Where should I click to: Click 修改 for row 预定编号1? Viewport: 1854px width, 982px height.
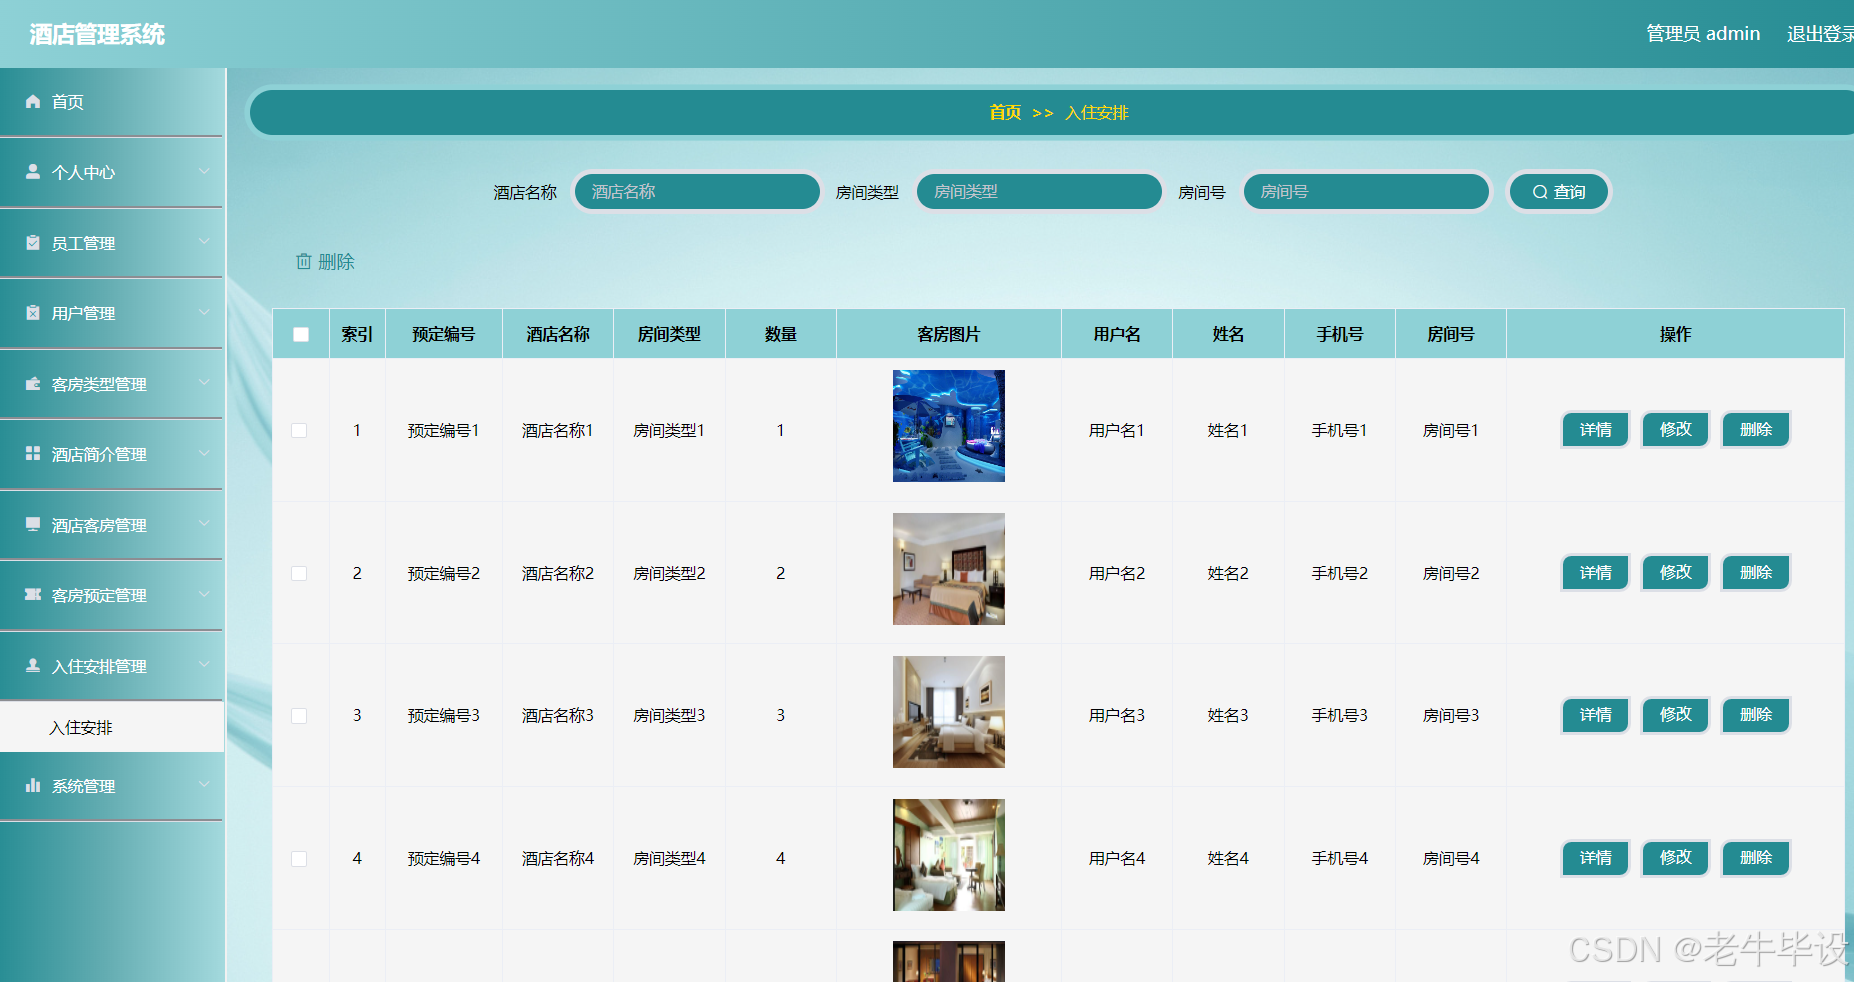(1675, 430)
